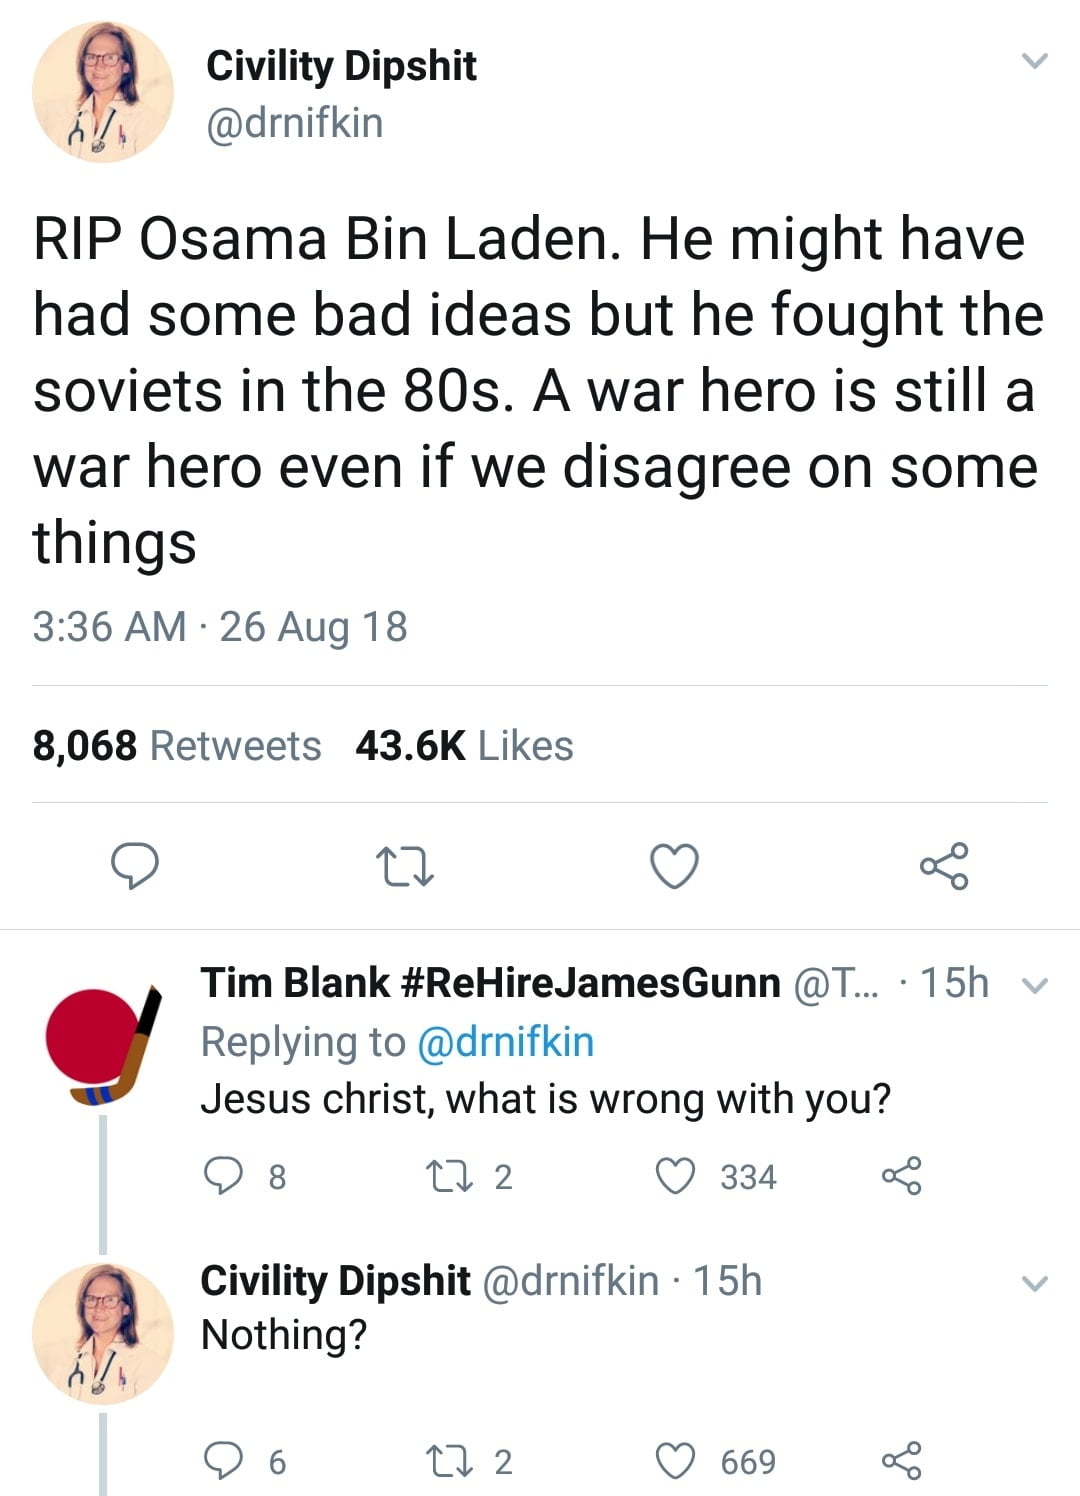Image resolution: width=1080 pixels, height=1496 pixels.
Task: Open @drnifkin mention in reply
Action: (x=505, y=1042)
